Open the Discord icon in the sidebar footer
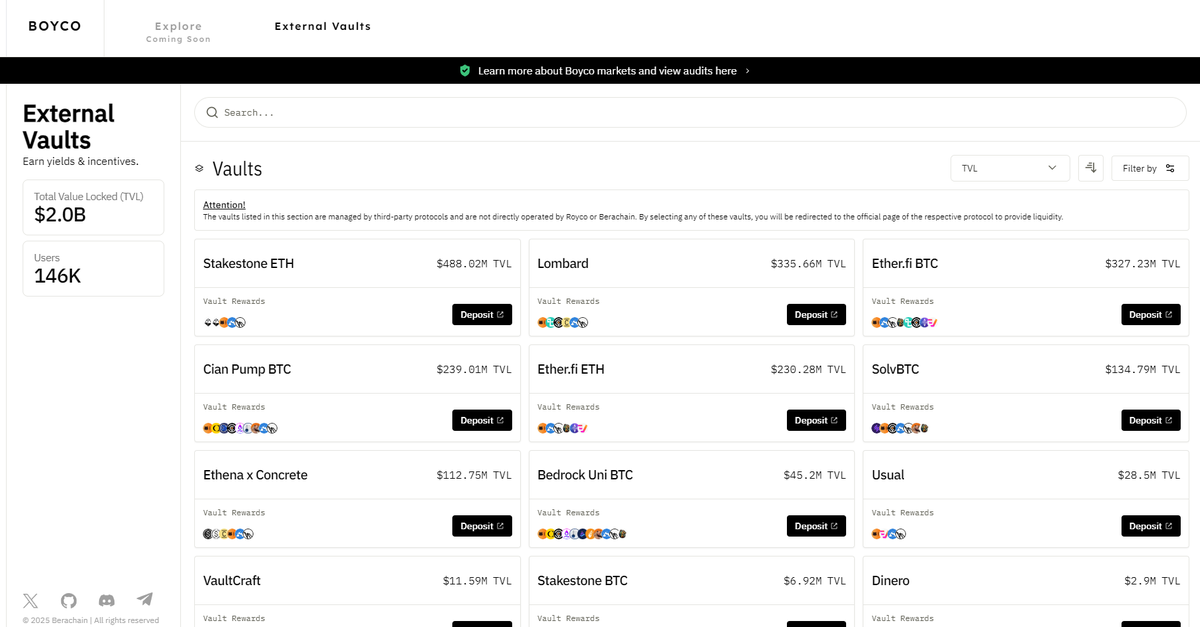This screenshot has width=1200, height=627. point(107,600)
